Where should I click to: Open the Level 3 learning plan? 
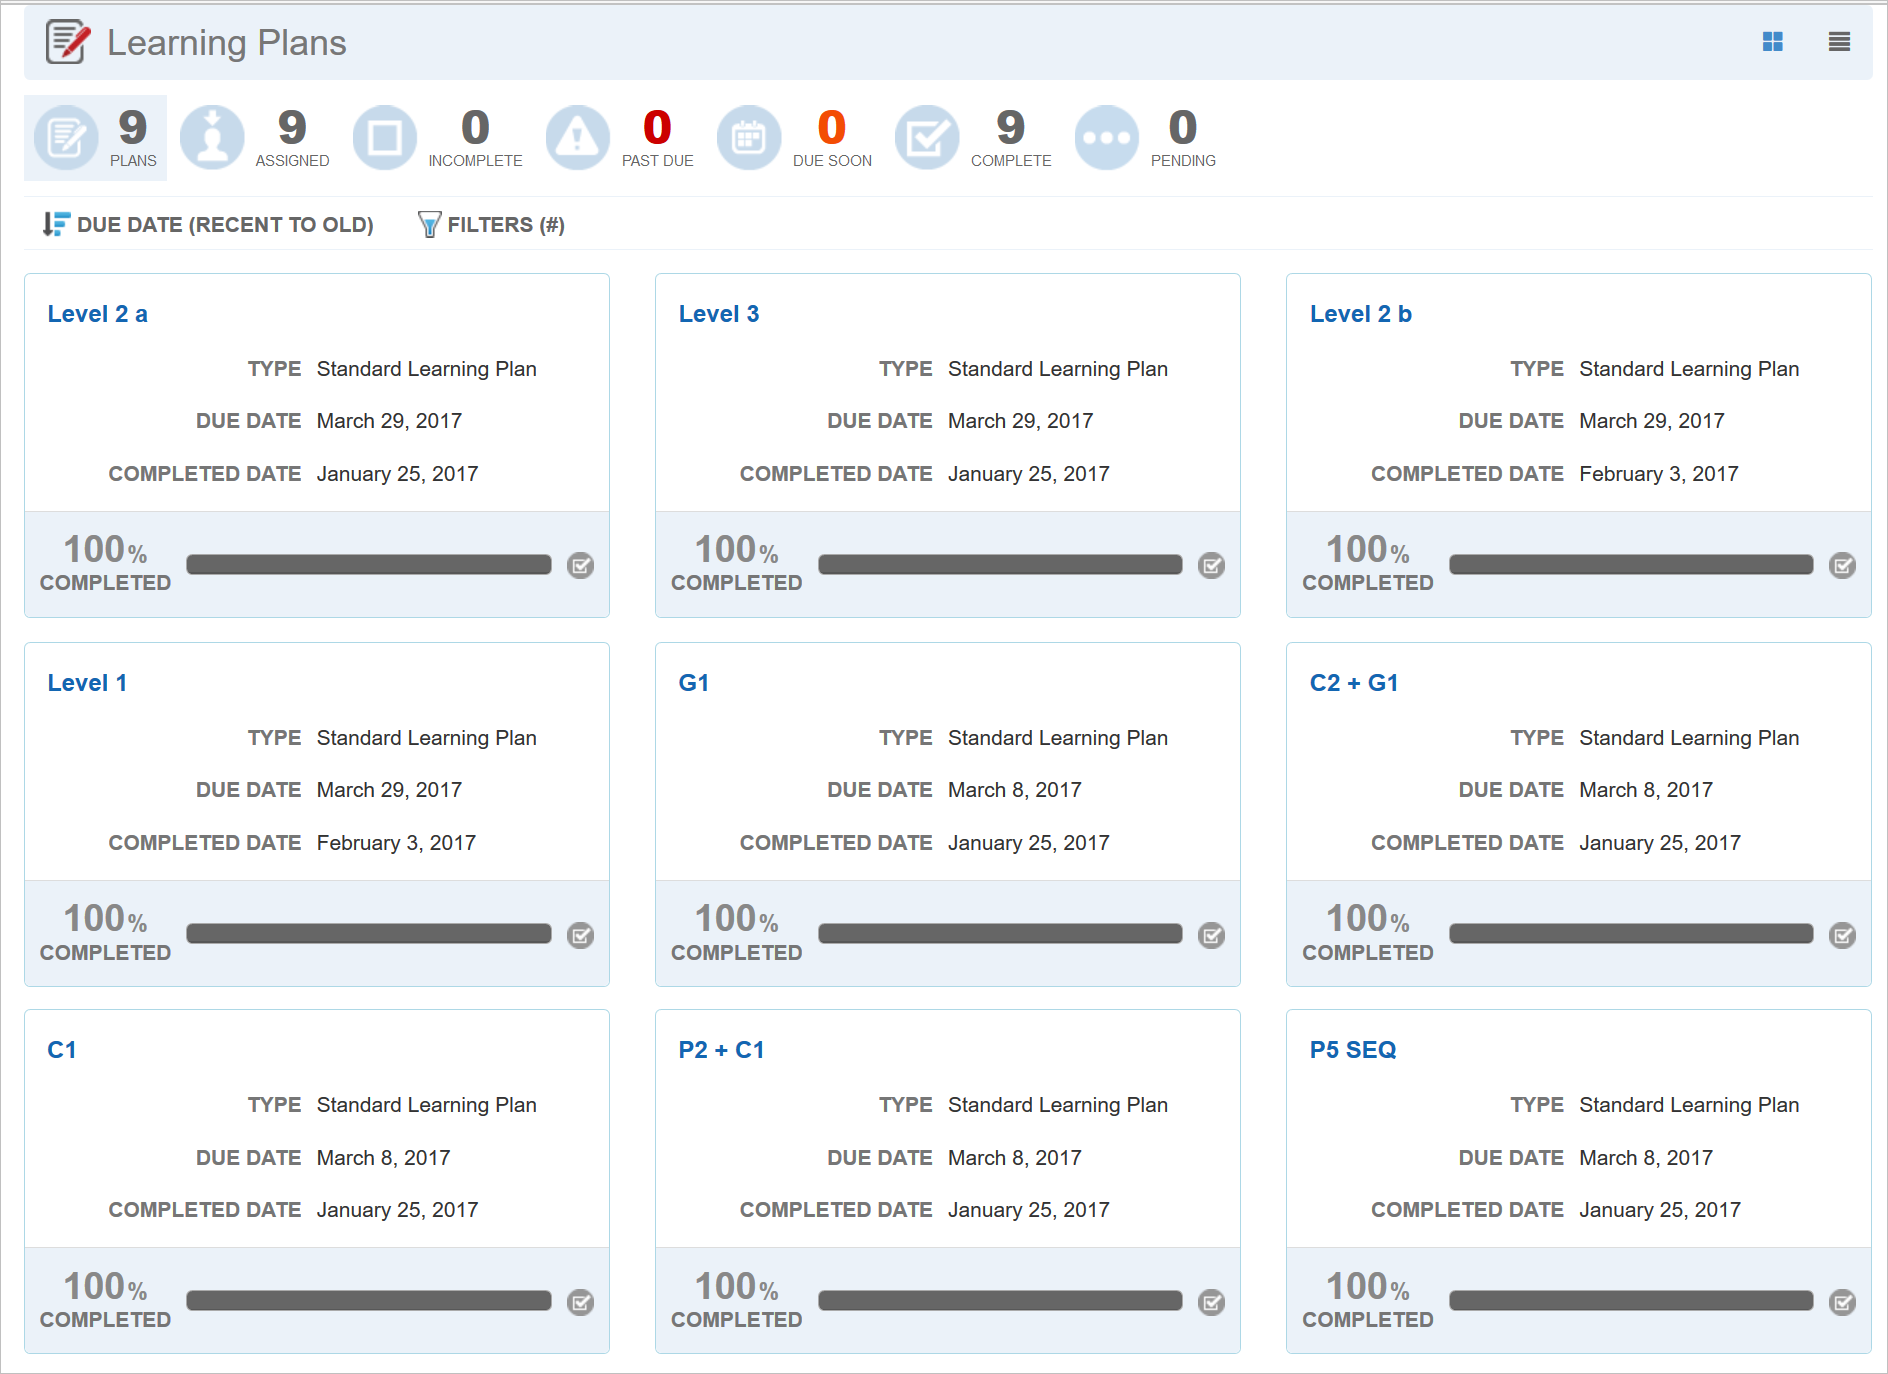[719, 314]
